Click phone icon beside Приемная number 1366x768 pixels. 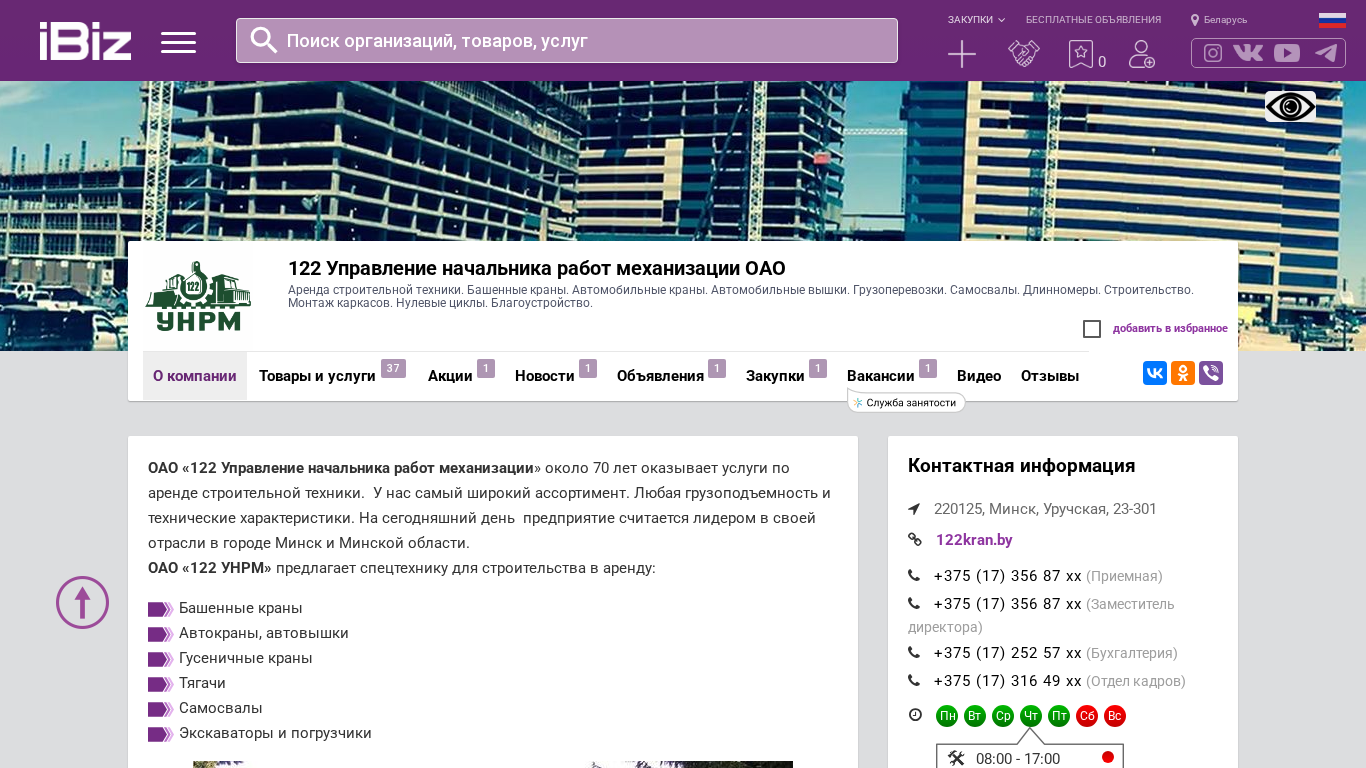coord(914,576)
